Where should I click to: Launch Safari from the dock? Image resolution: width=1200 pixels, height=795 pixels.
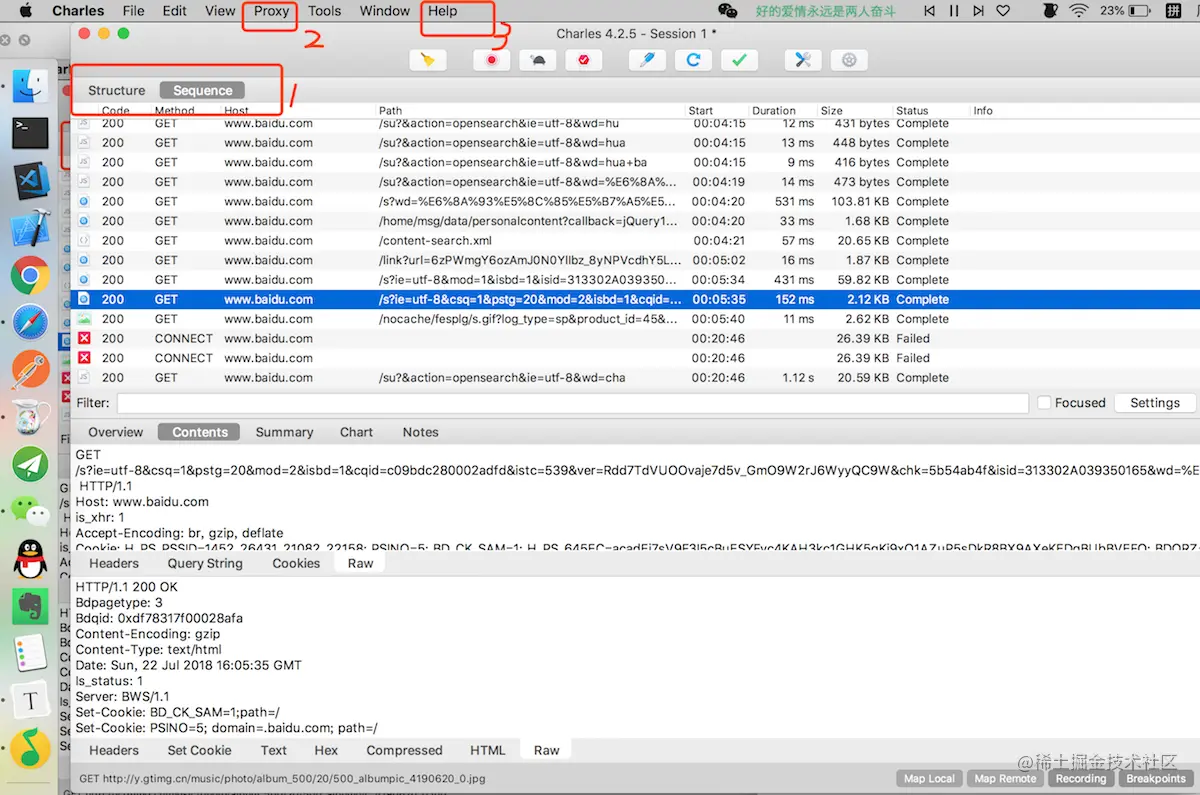tap(31, 322)
